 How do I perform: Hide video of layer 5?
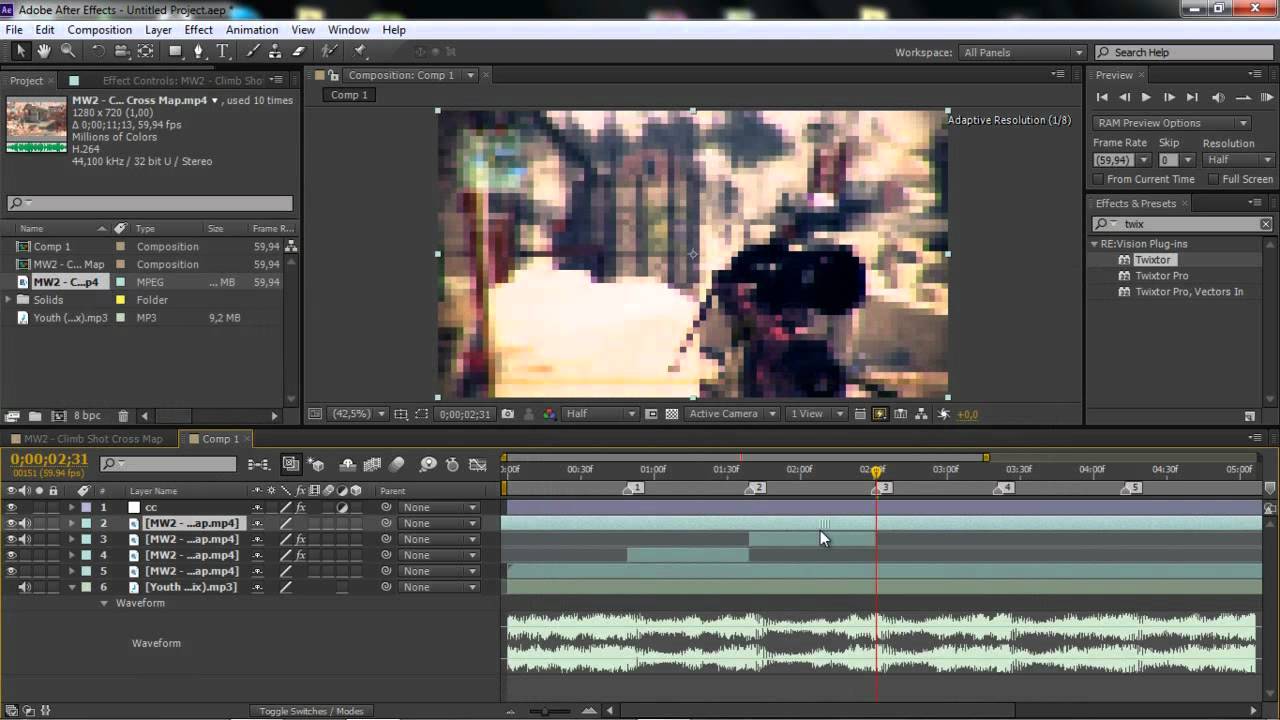pyautogui.click(x=12, y=571)
